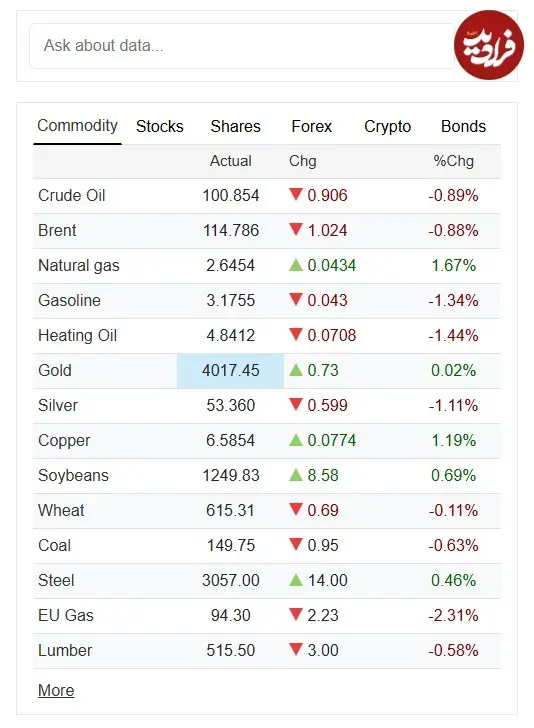Click the red down arrow beside Crude Oil
The width and height of the screenshot is (534, 728).
click(295, 194)
